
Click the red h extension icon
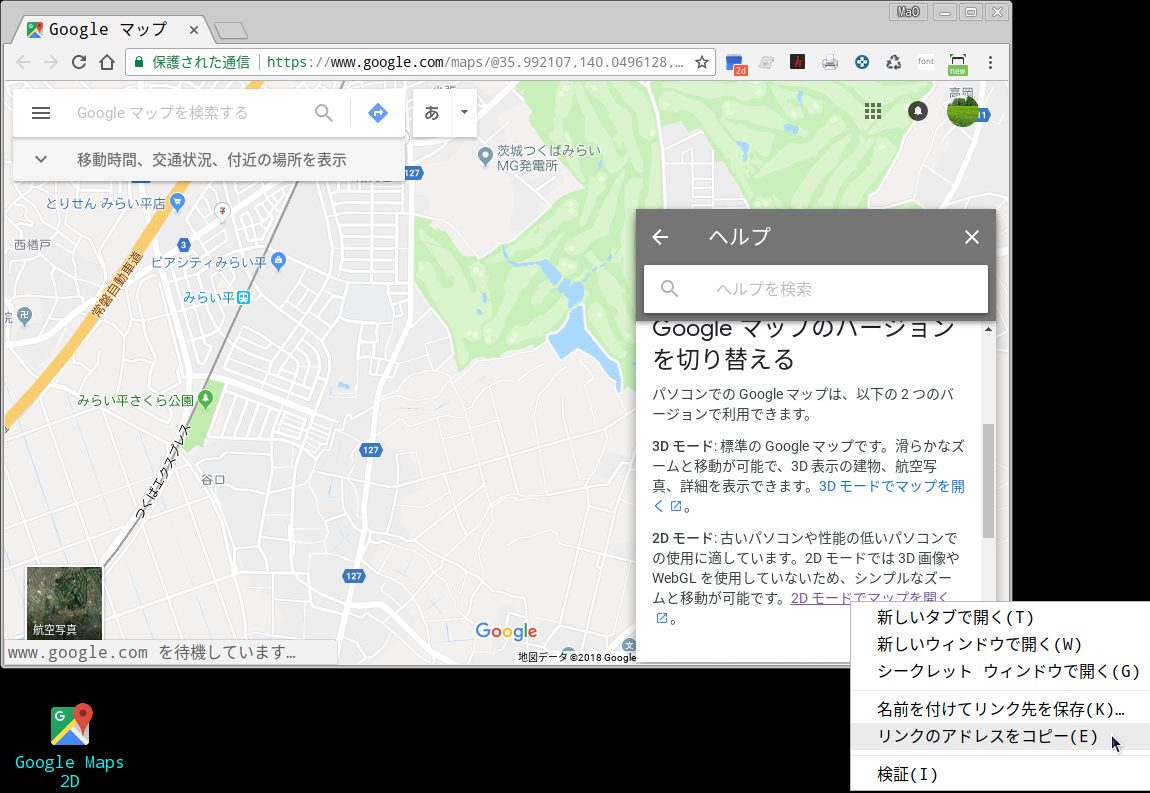pyautogui.click(x=797, y=62)
